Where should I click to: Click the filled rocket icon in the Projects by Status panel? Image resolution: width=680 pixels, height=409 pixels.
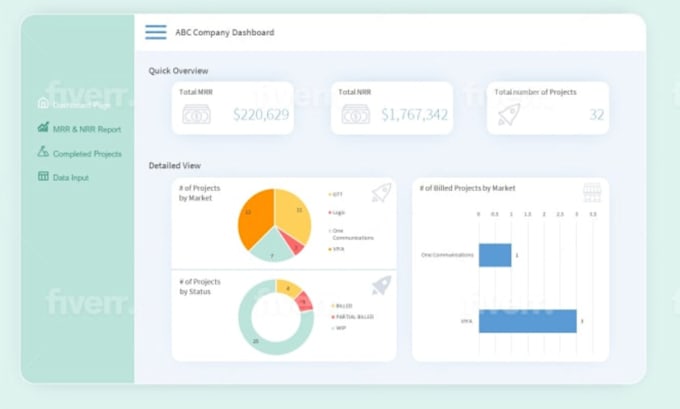click(x=382, y=285)
